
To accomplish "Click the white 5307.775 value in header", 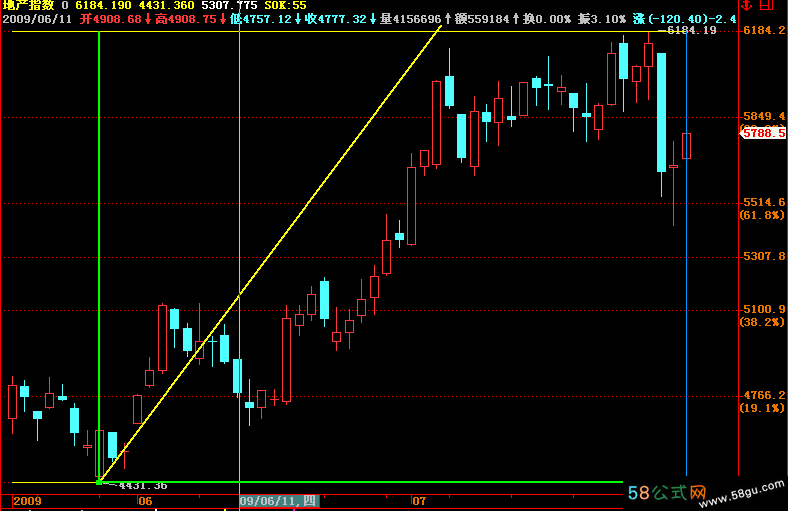I will pyautogui.click(x=229, y=6).
